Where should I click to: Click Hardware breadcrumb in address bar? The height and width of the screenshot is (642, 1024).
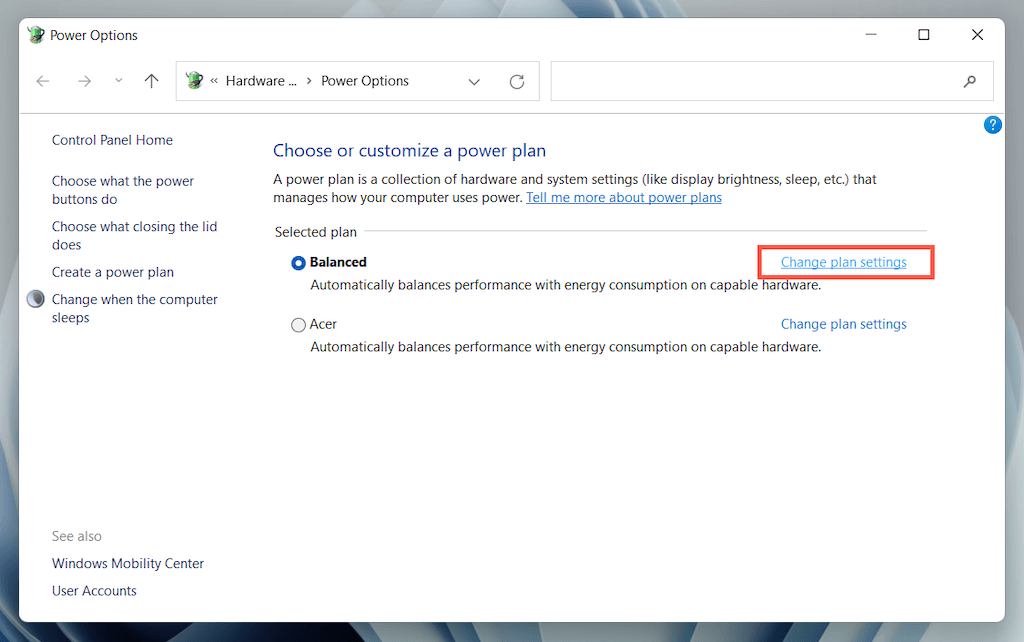click(x=261, y=81)
